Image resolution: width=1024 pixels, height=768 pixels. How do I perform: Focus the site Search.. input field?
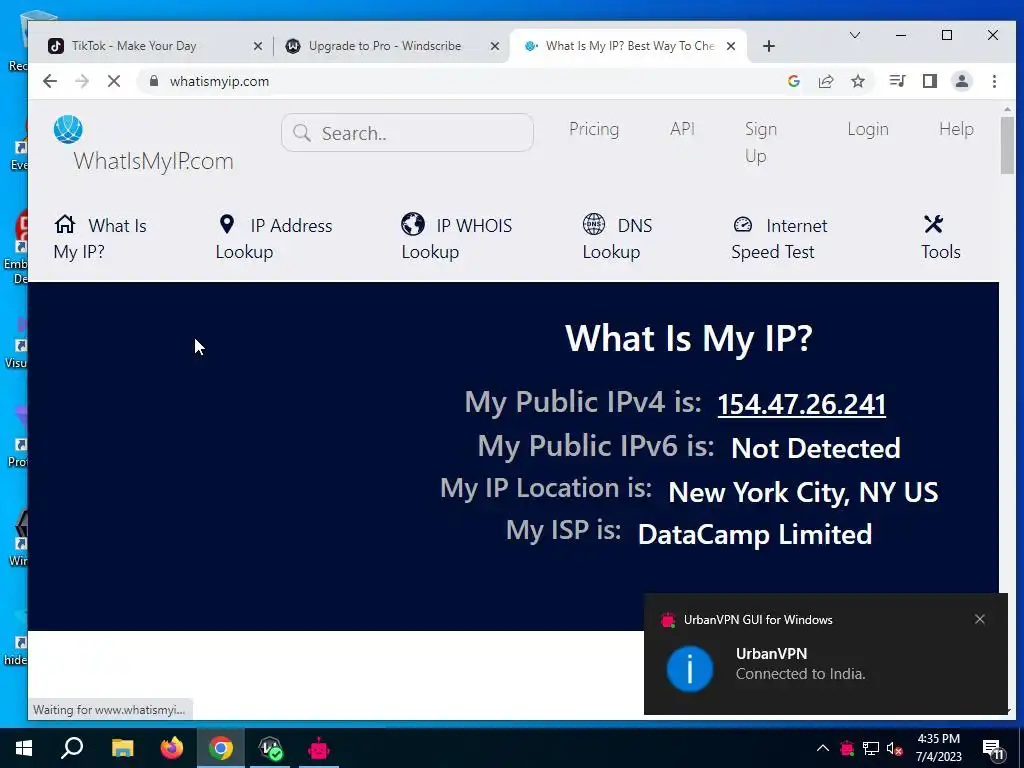tap(408, 133)
